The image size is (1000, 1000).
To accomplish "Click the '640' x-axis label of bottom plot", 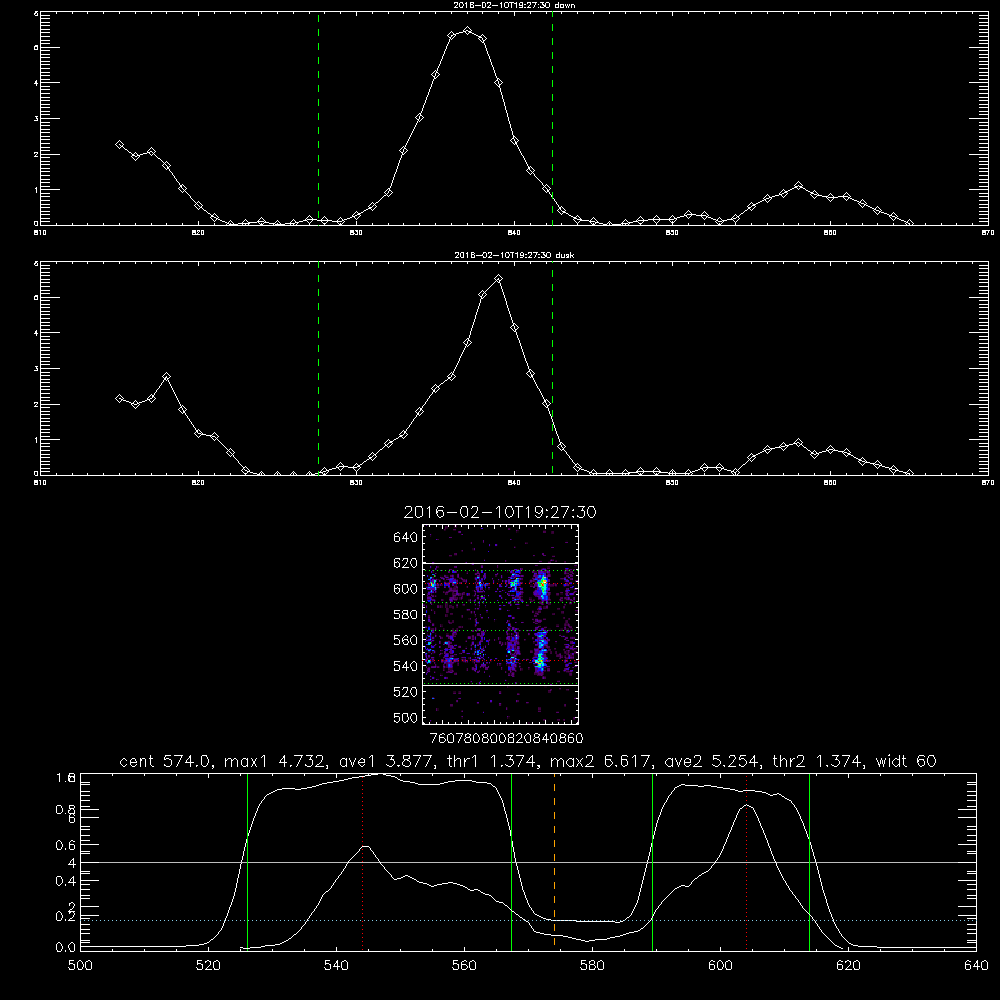I will click(x=976, y=966).
